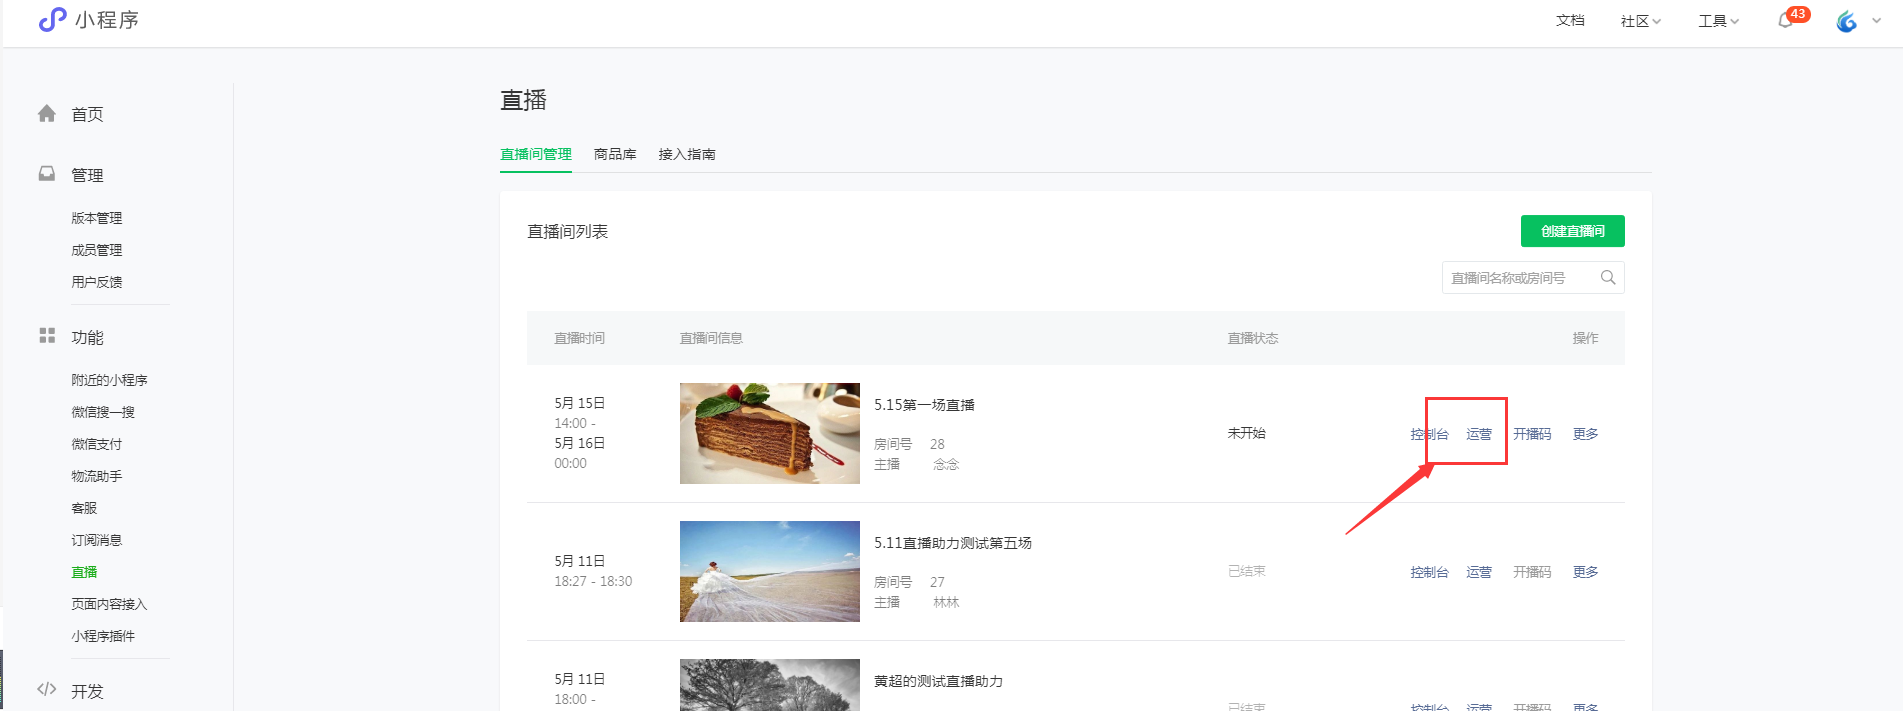Click the grid icon beside 功能
Viewport: 1903px width, 711px height.
[x=47, y=336]
